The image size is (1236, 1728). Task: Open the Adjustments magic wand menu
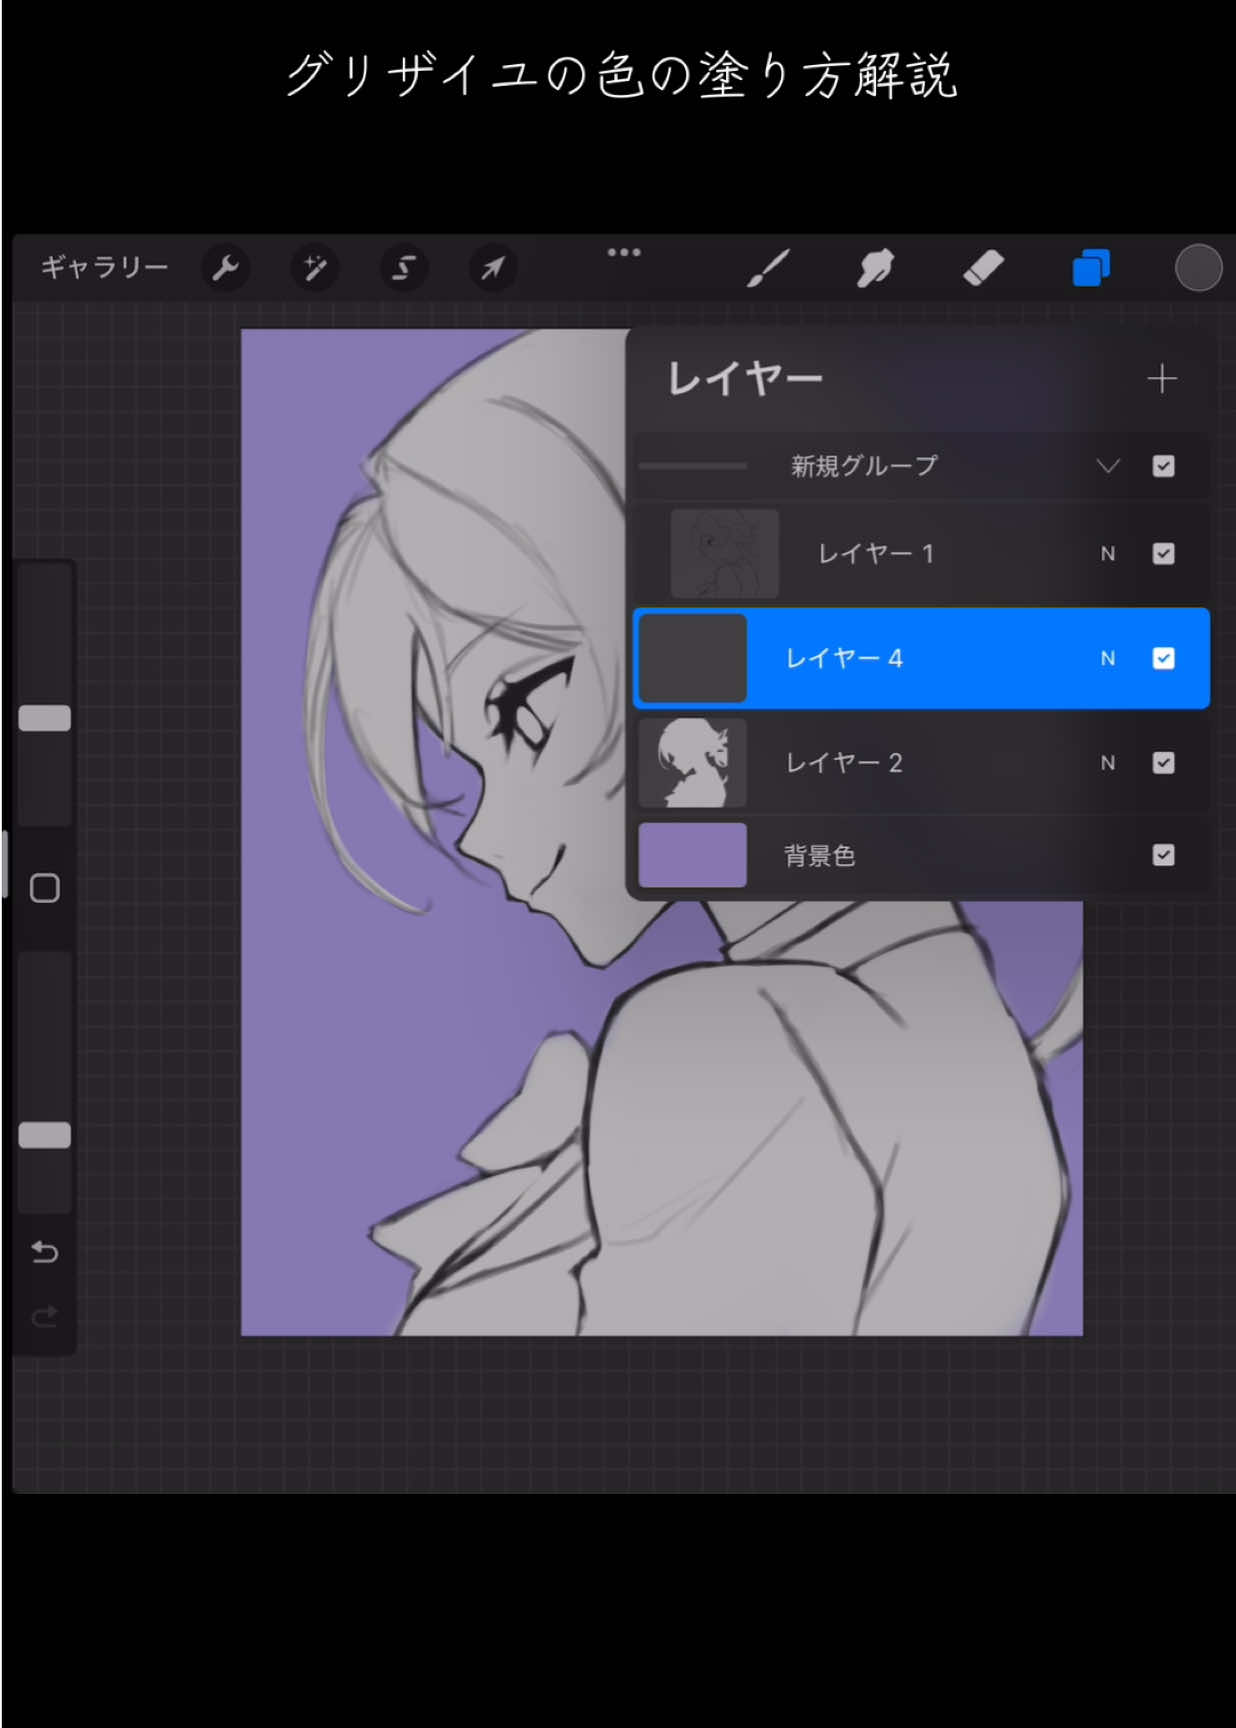314,268
